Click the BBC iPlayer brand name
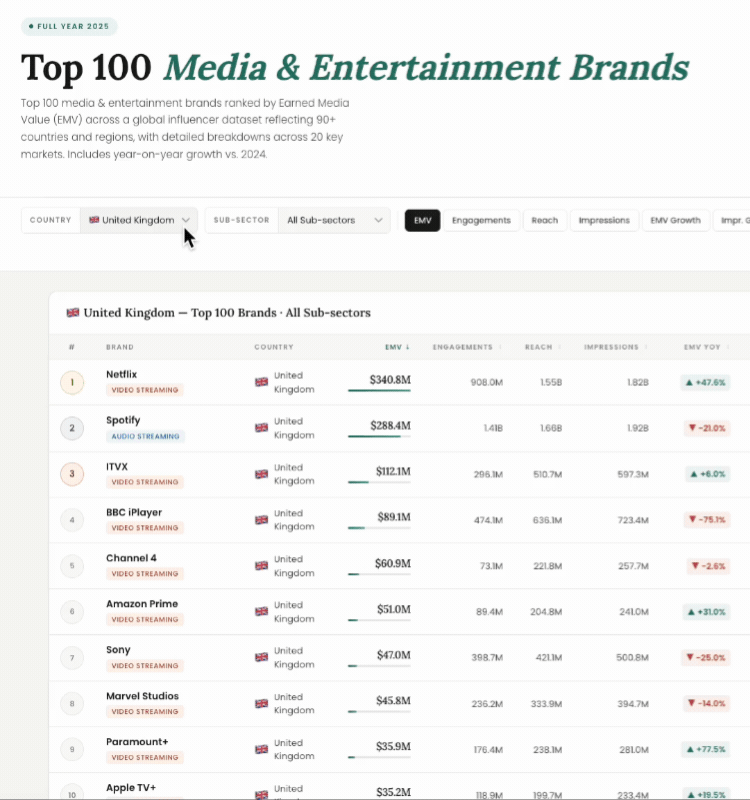The image size is (750, 800). (134, 512)
